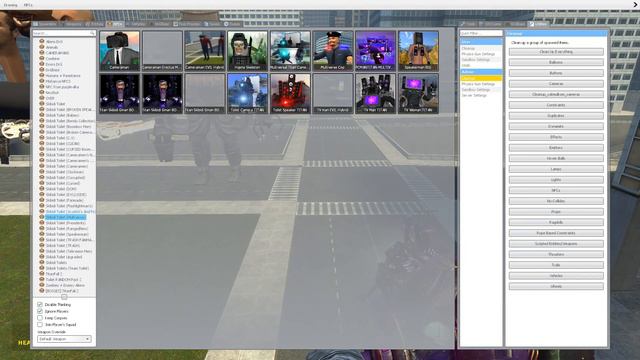Image resolution: width=640 pixels, height=360 pixels.
Task: Click the icon beside Animals category
Action: tap(42, 47)
